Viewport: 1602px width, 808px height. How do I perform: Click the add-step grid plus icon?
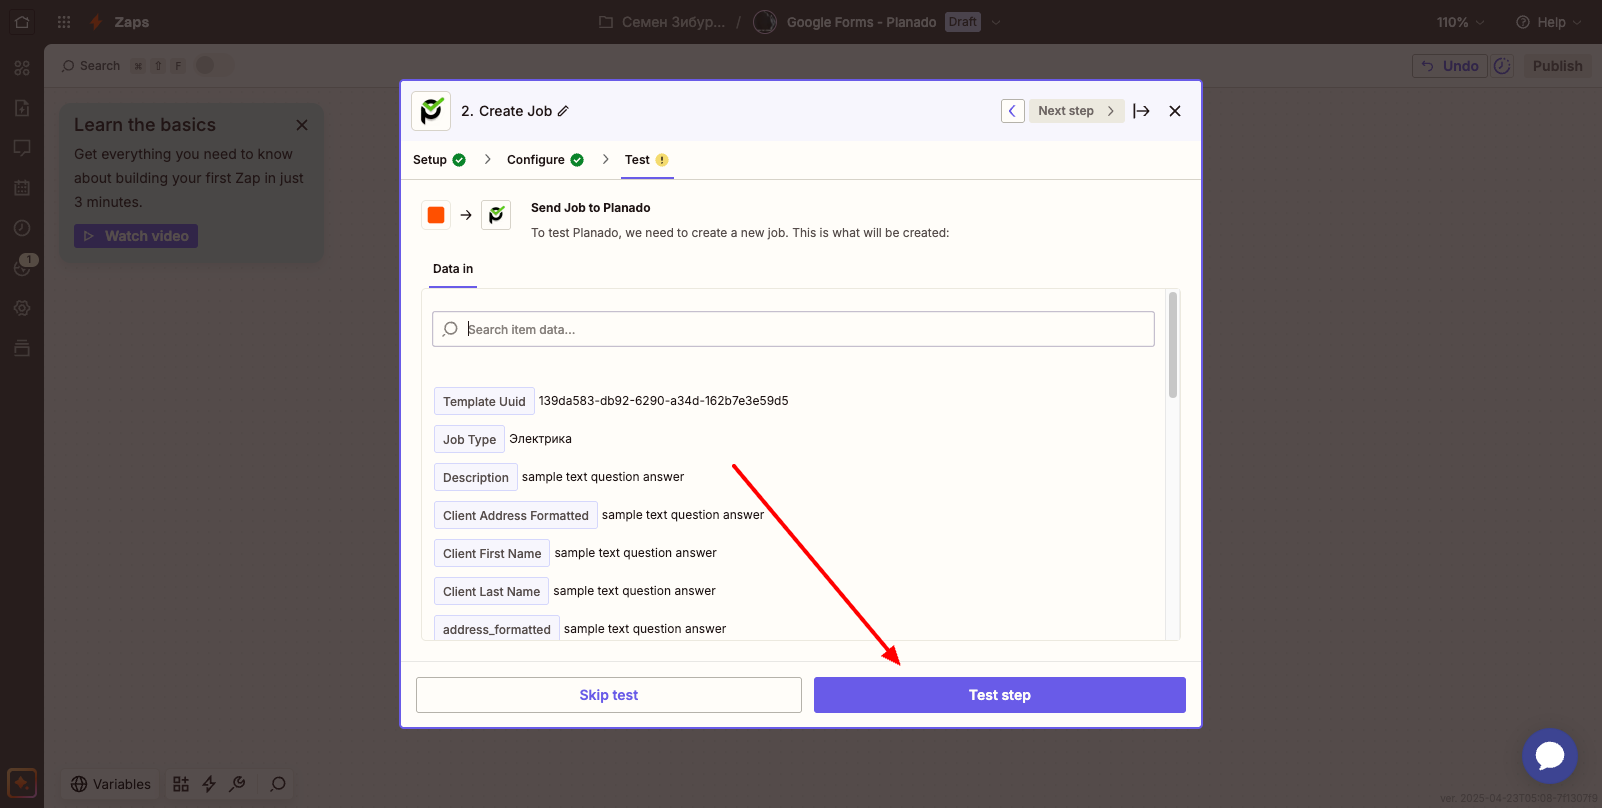click(x=181, y=784)
